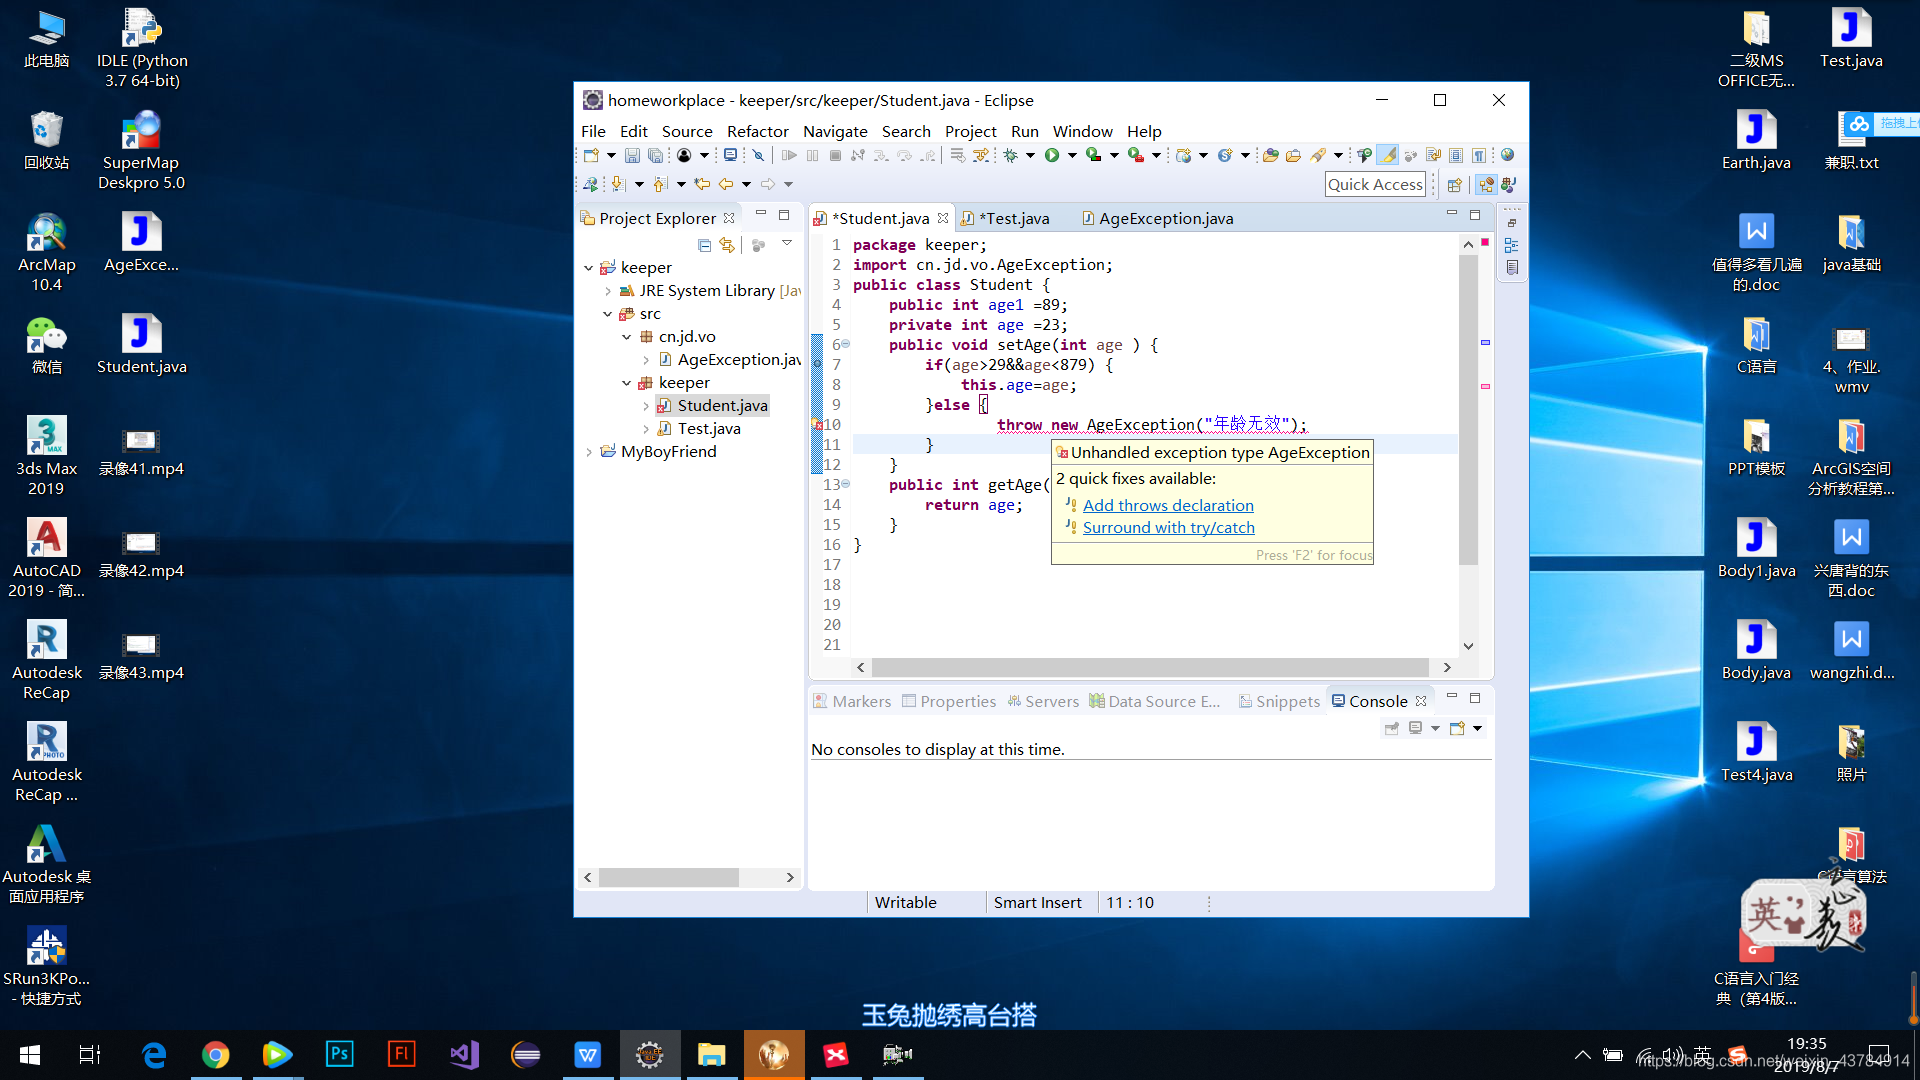This screenshot has width=1920, height=1080.
Task: Expand Student.java tree node arrow
Action: [x=646, y=406]
